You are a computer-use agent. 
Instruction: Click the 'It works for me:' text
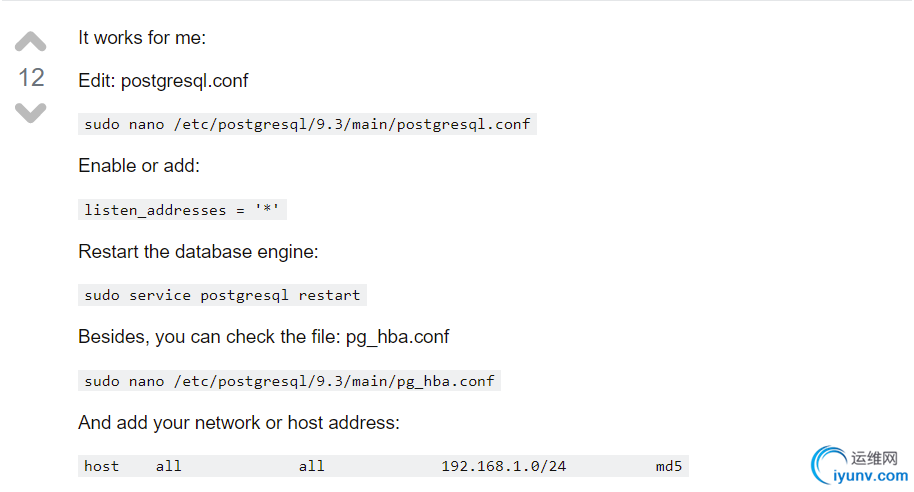point(142,38)
